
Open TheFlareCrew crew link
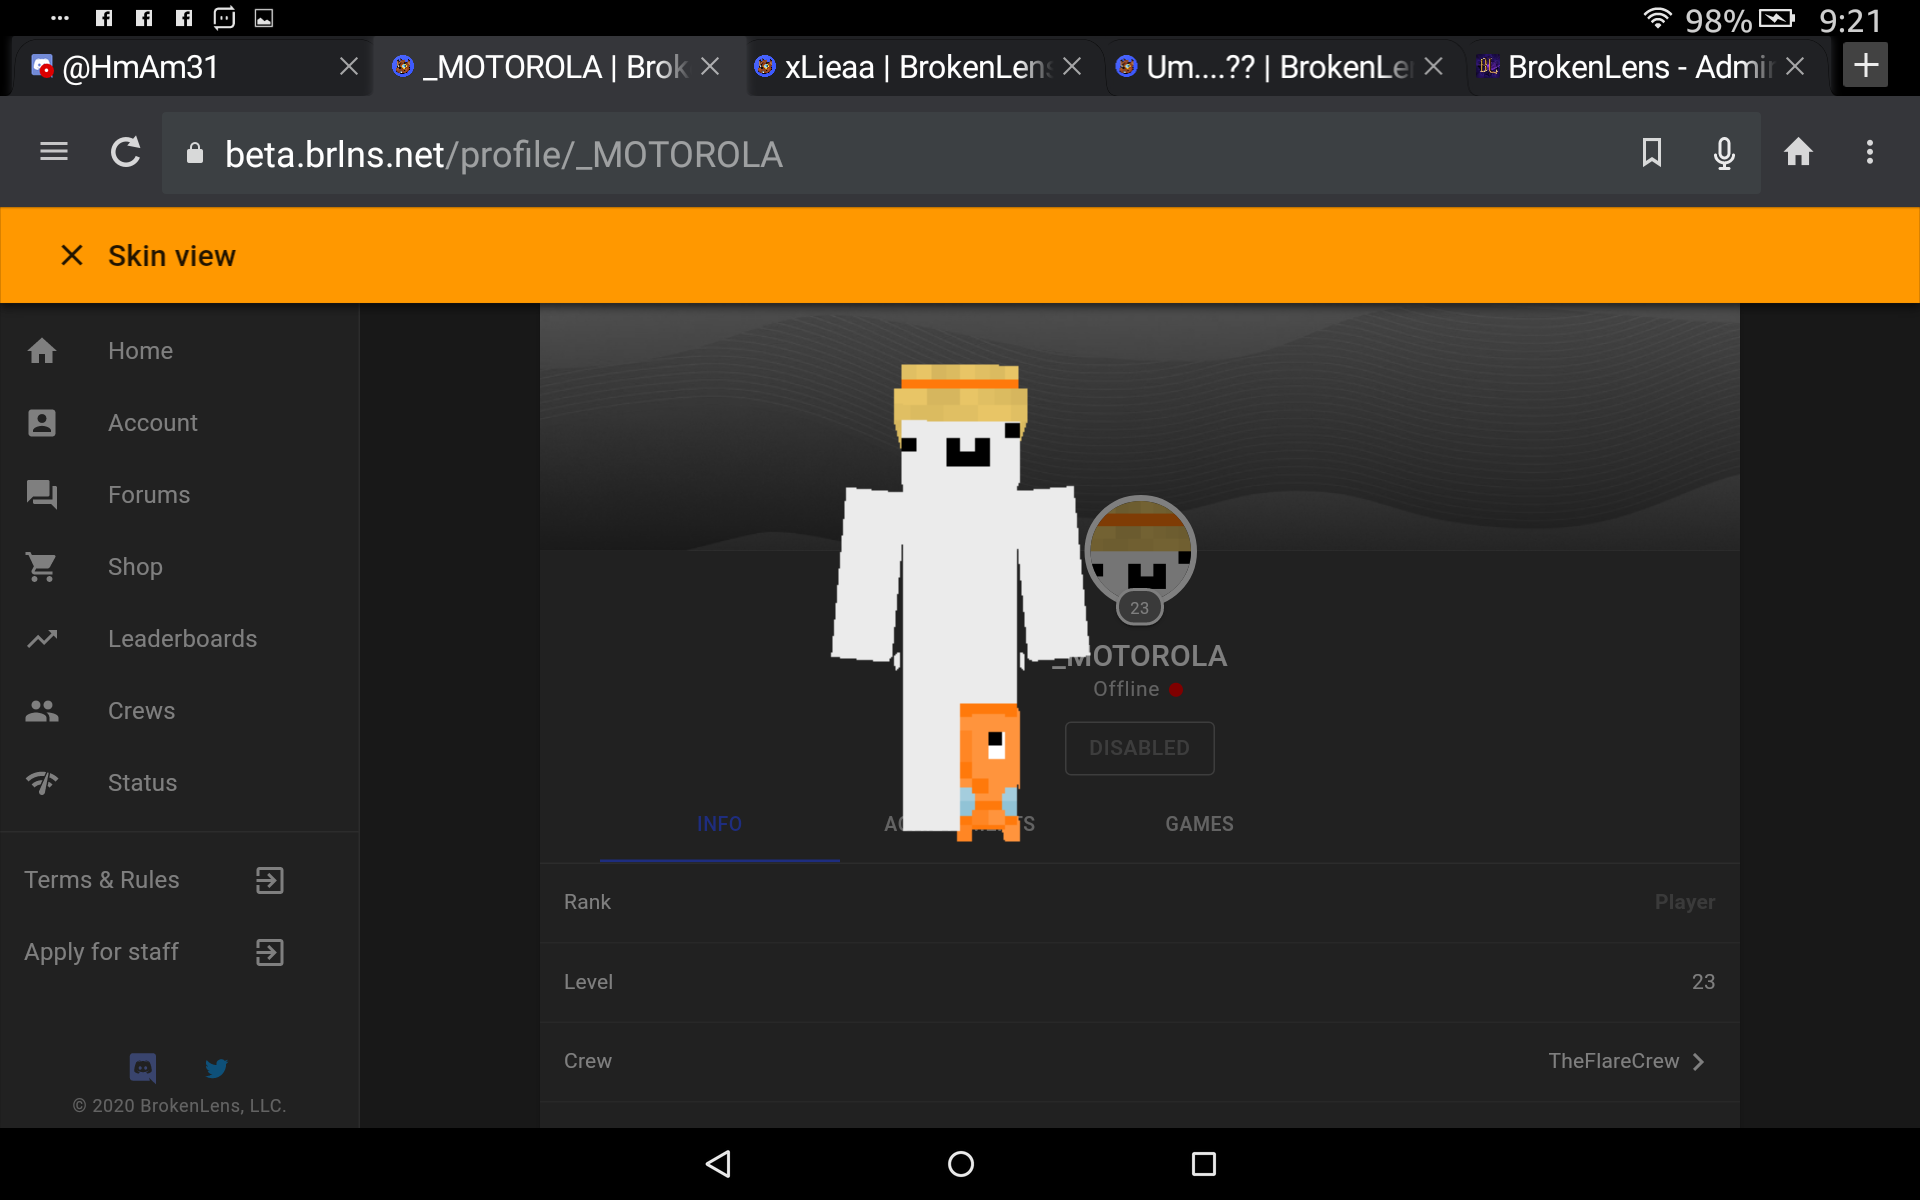pos(1613,1061)
